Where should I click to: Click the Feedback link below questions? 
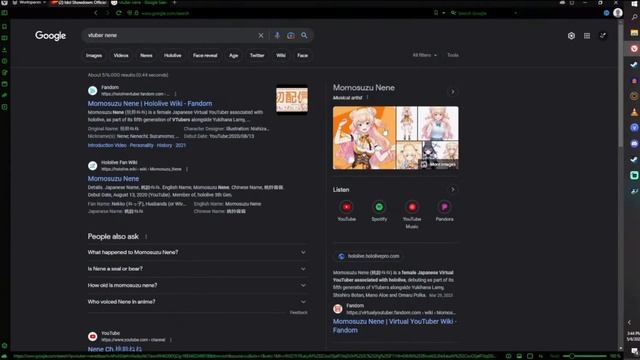coord(298,313)
